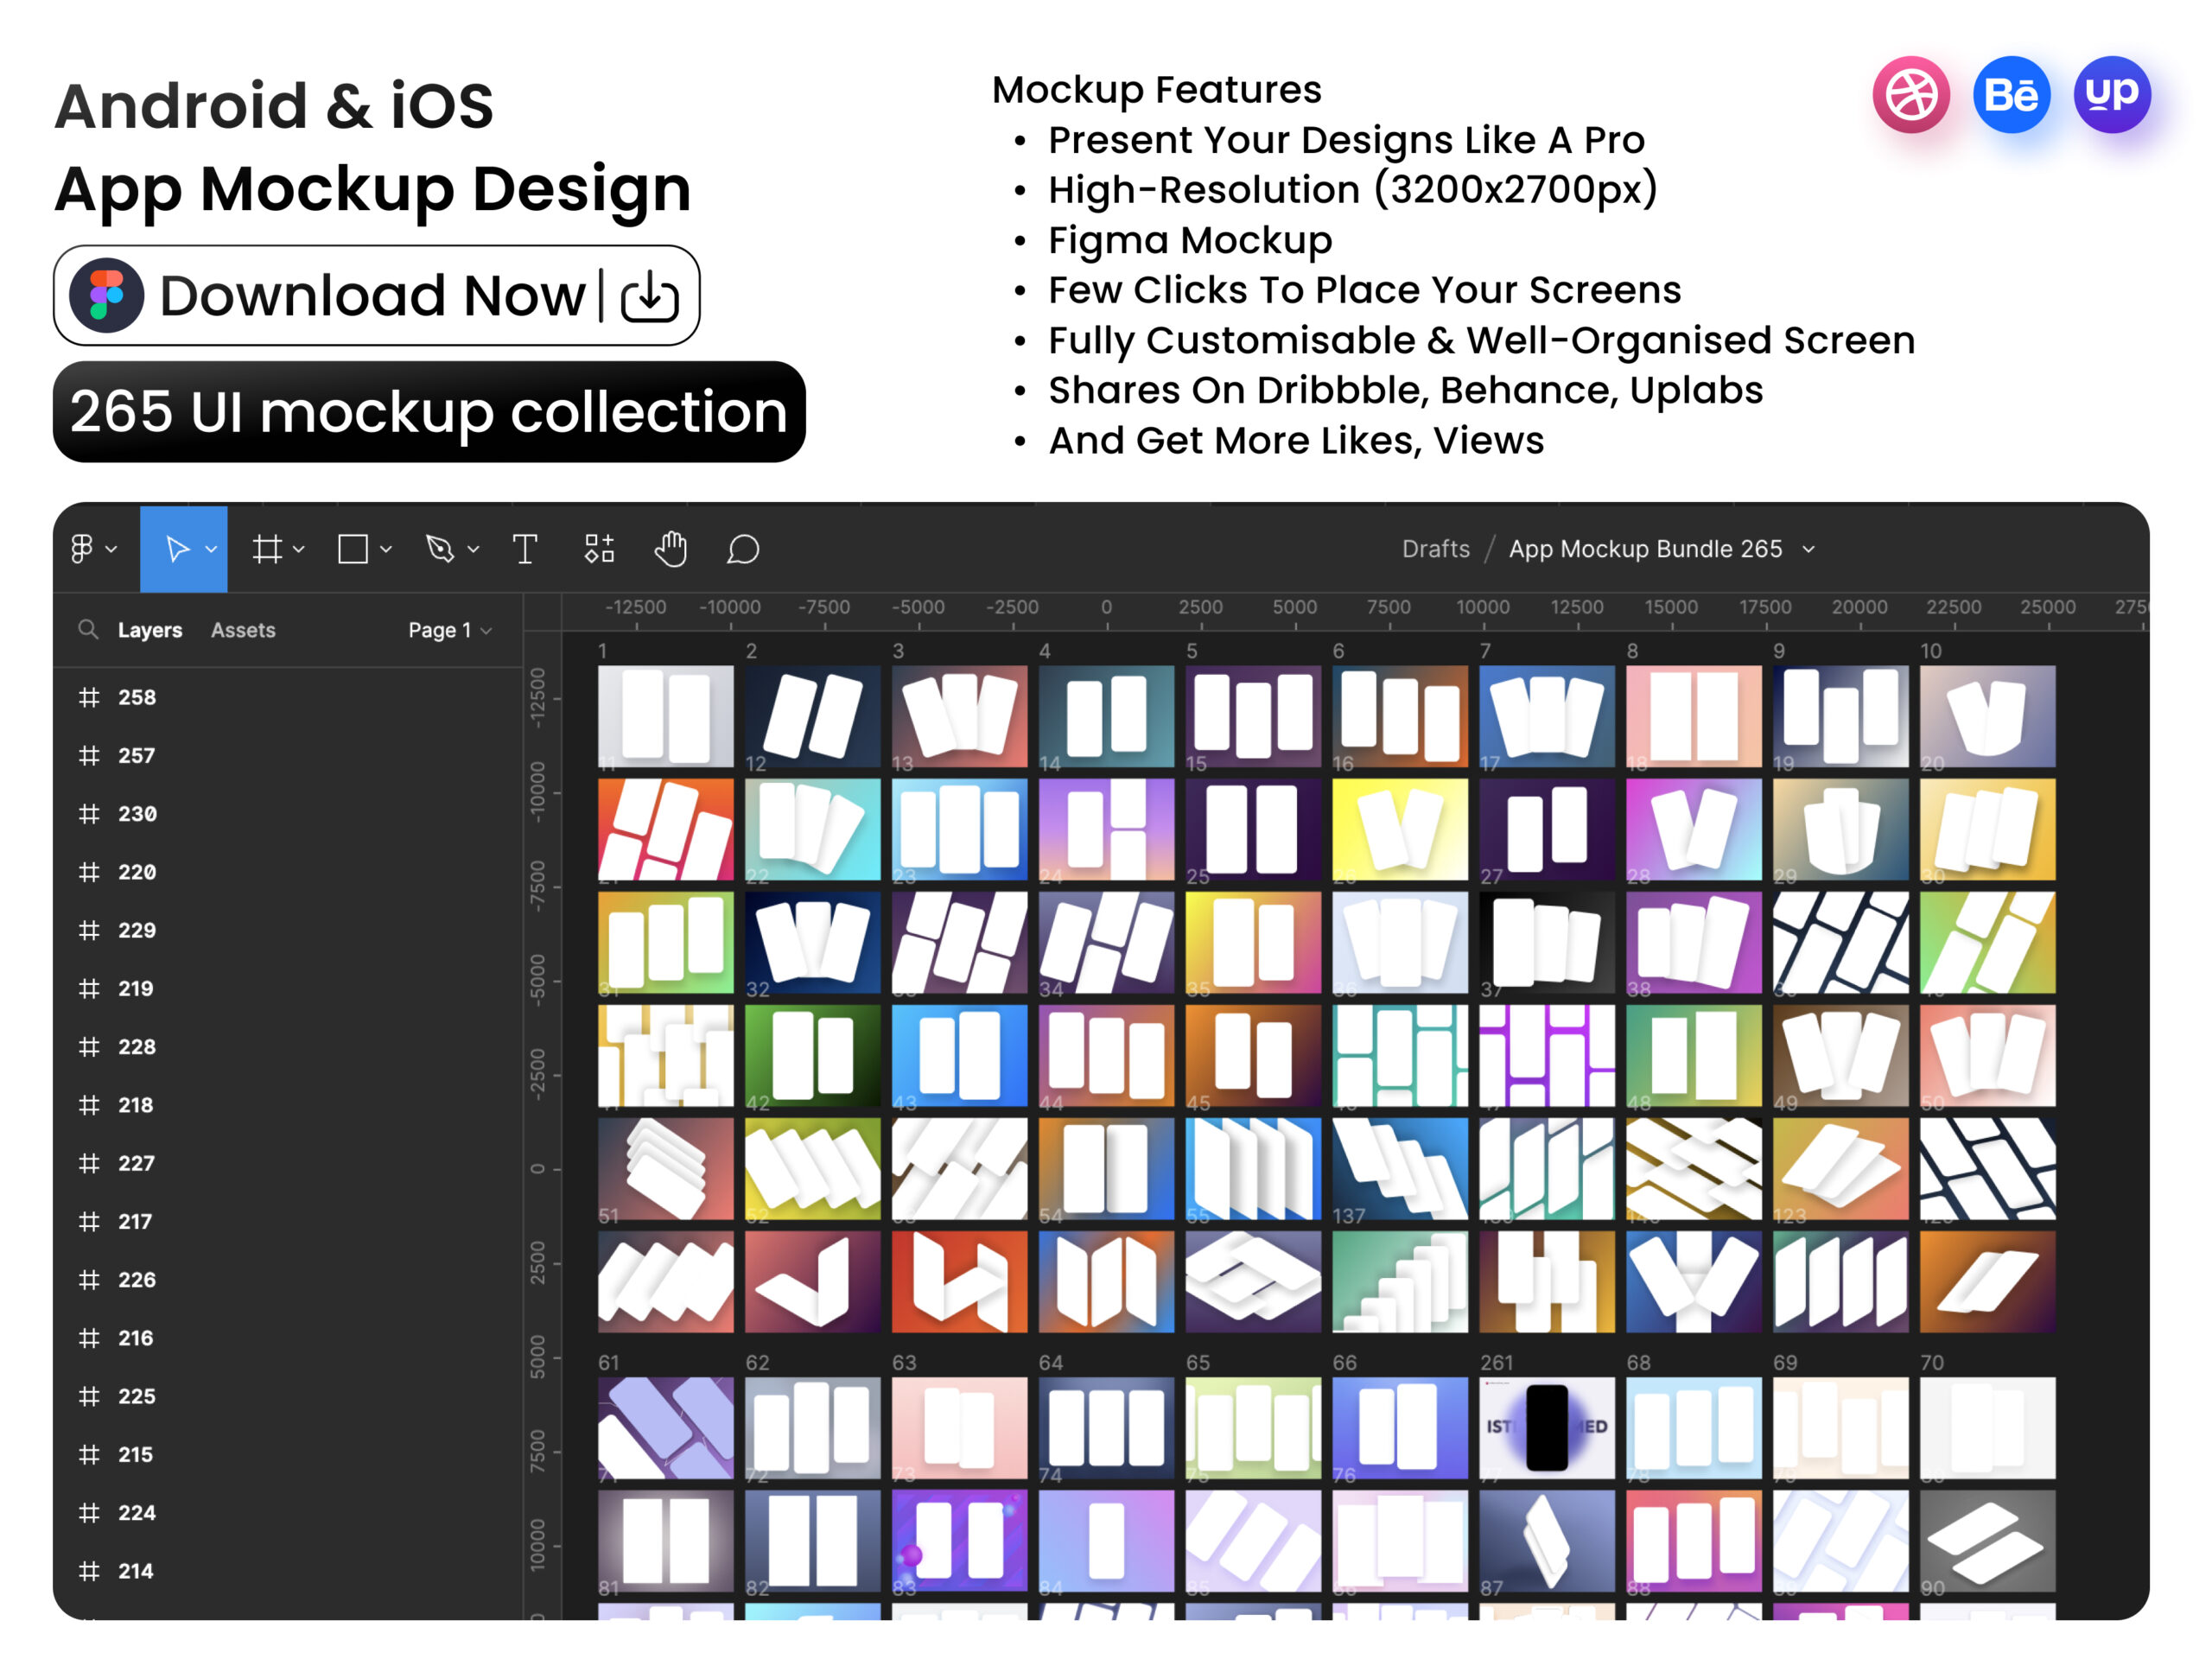Screen dimensions: 2212x1659
Task: Click the Download Now button
Action: pyautogui.click(x=377, y=295)
